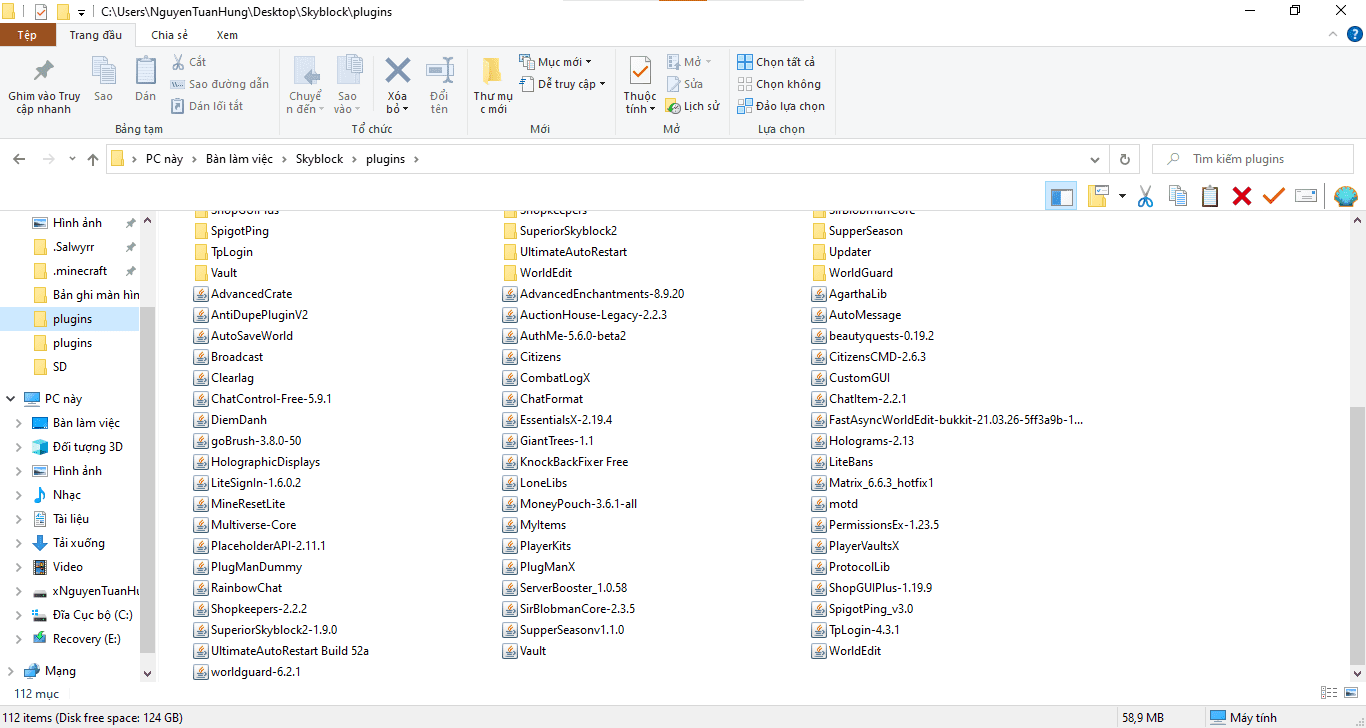Open the Chuyển đến dropdown
The width and height of the screenshot is (1366, 728).
(x=306, y=85)
